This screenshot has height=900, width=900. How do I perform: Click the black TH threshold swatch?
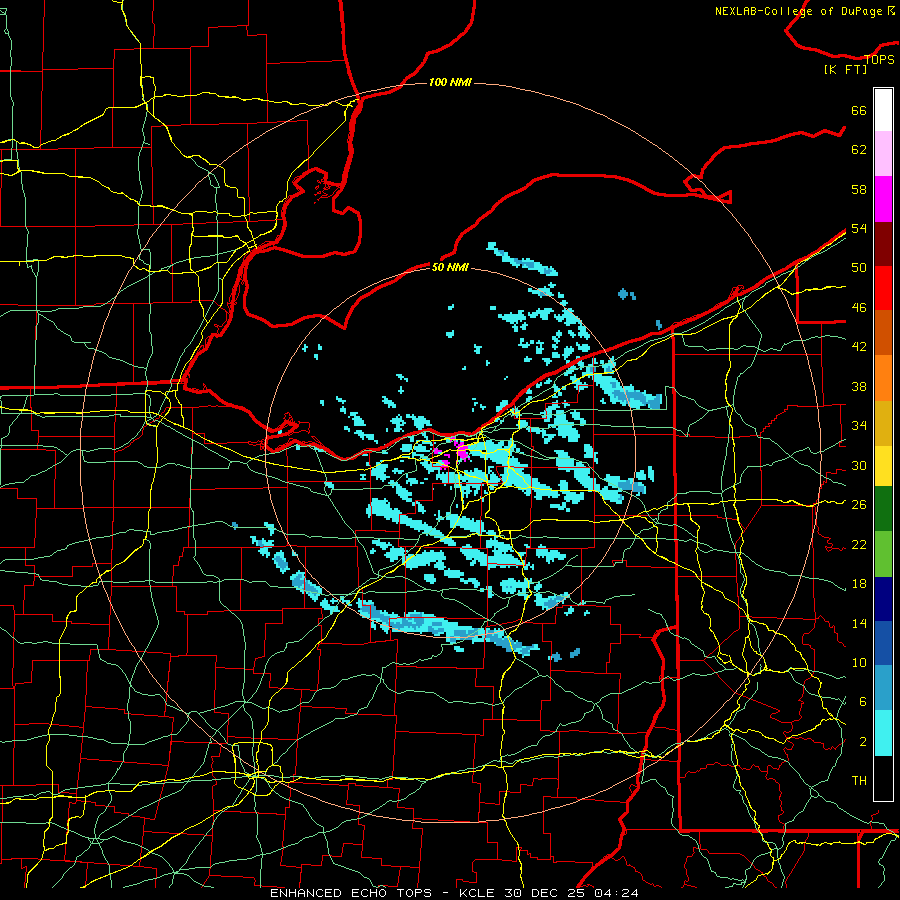(883, 778)
